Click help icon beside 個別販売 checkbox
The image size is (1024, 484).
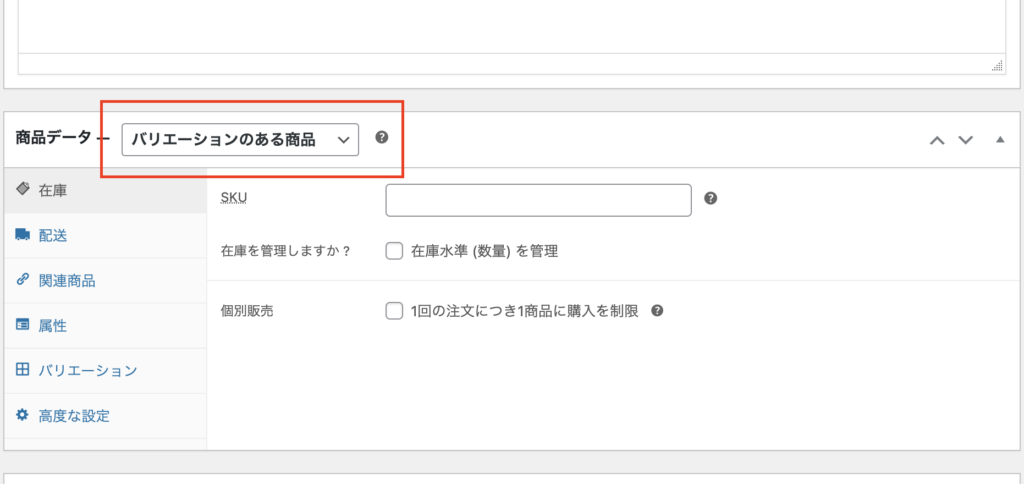pyautogui.click(x=657, y=311)
